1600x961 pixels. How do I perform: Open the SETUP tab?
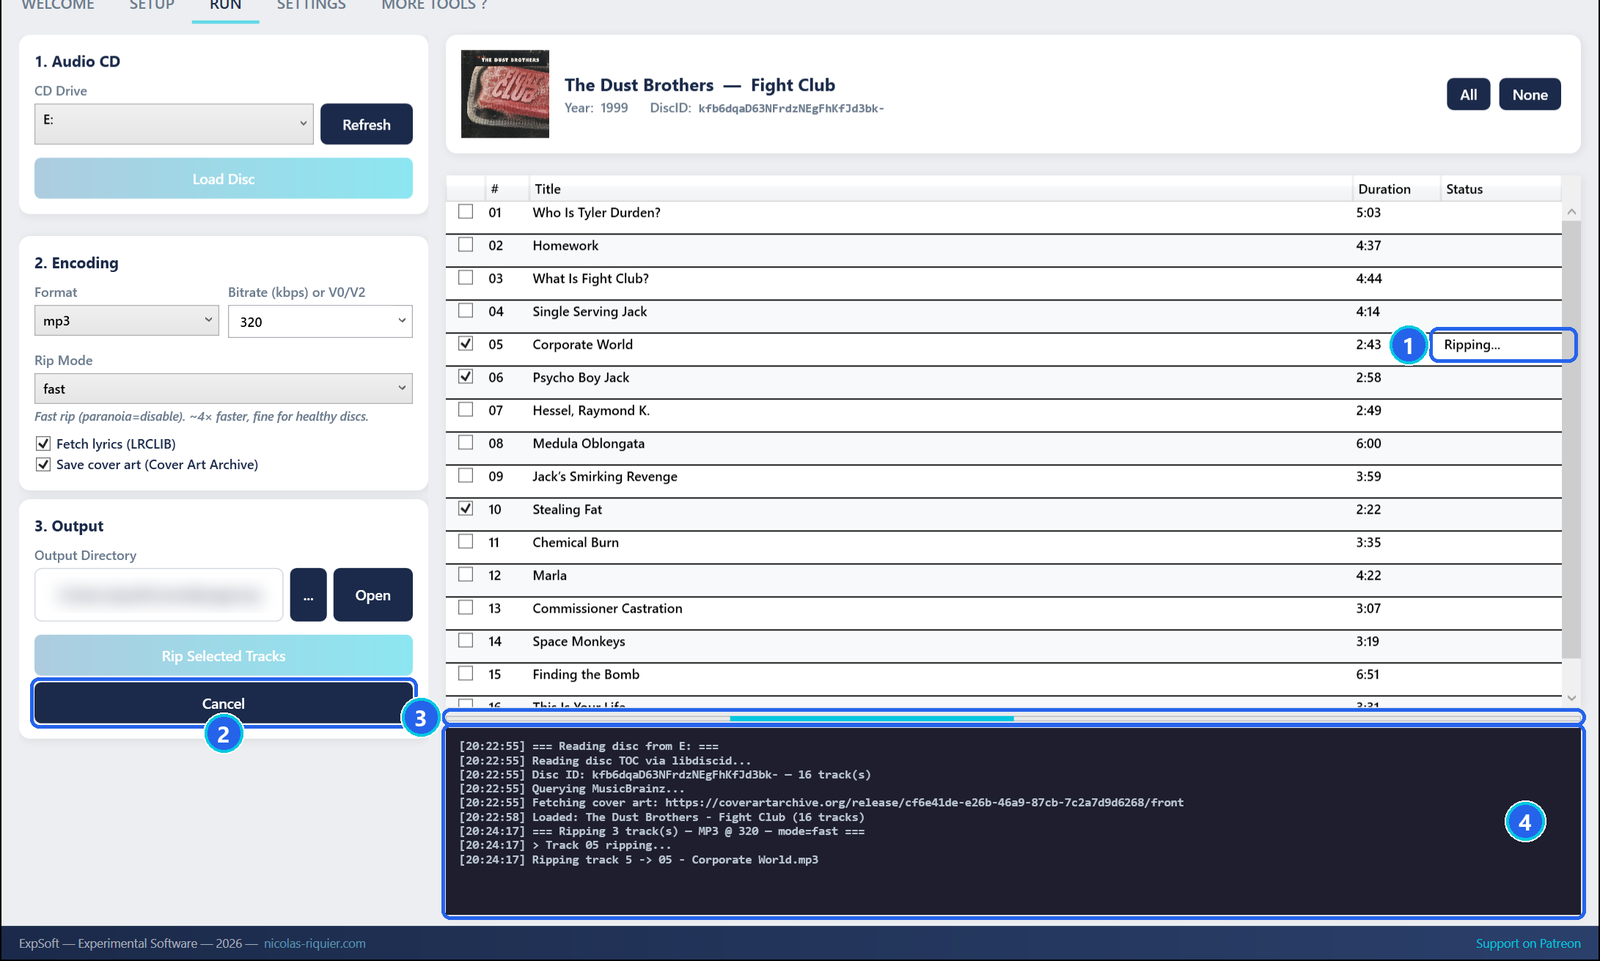tap(152, 6)
